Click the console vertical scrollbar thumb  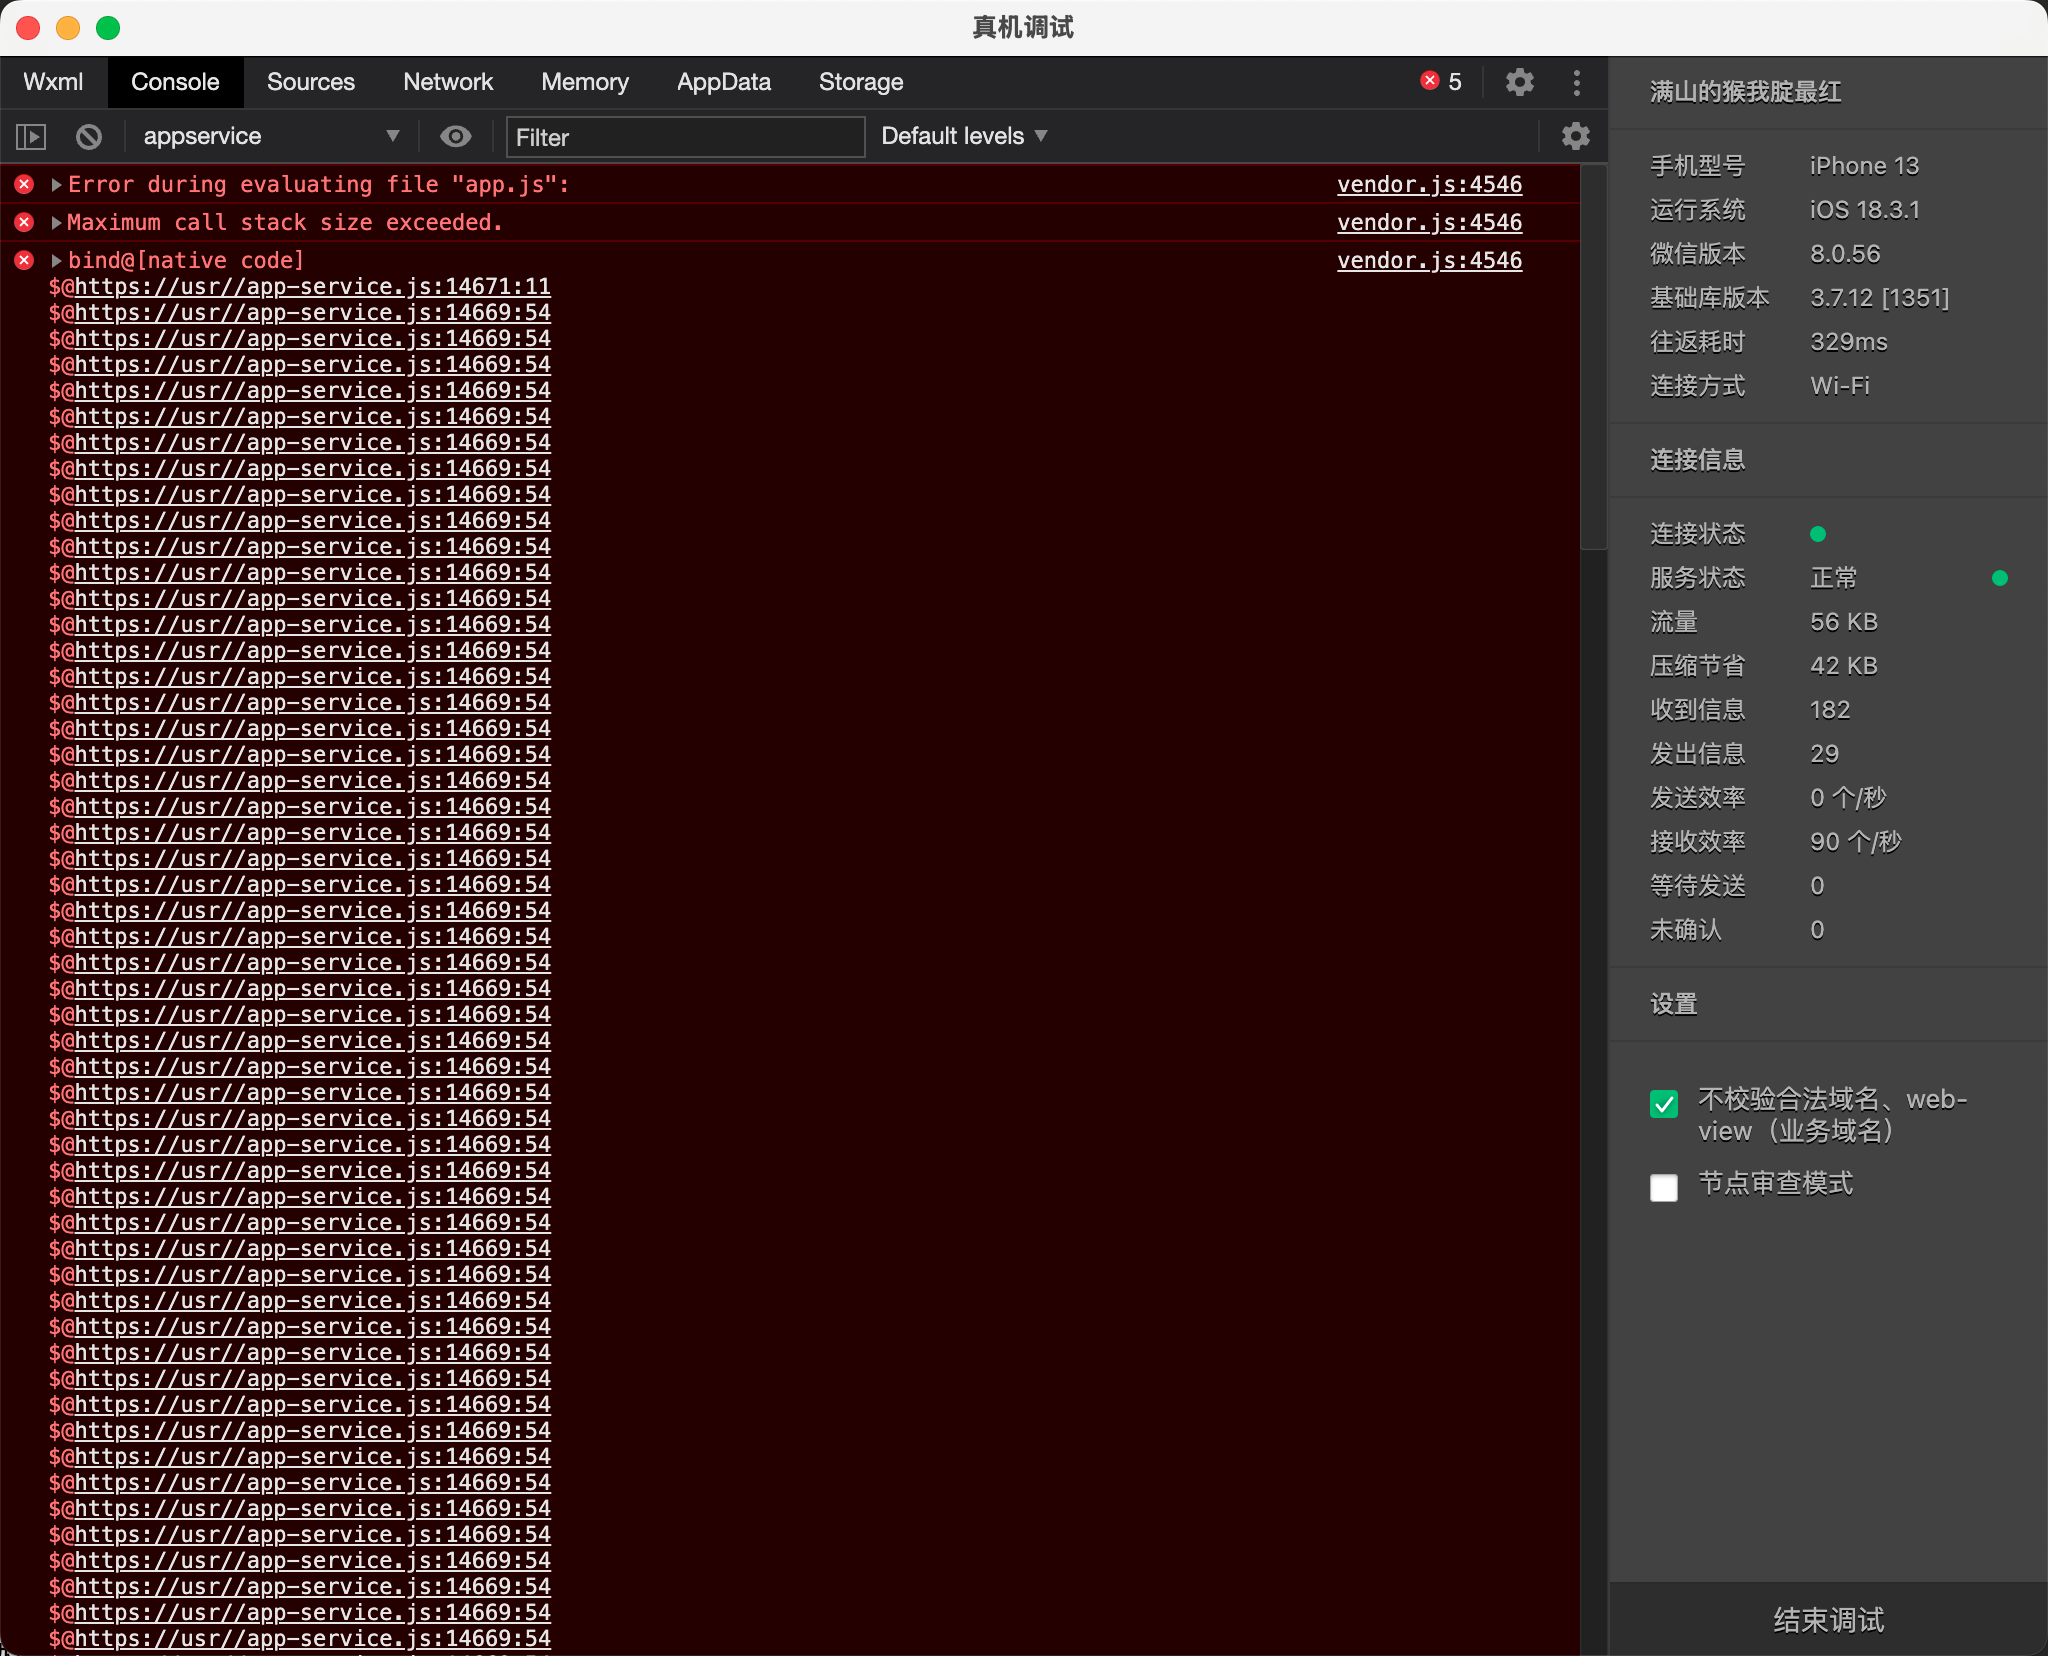click(x=1593, y=357)
